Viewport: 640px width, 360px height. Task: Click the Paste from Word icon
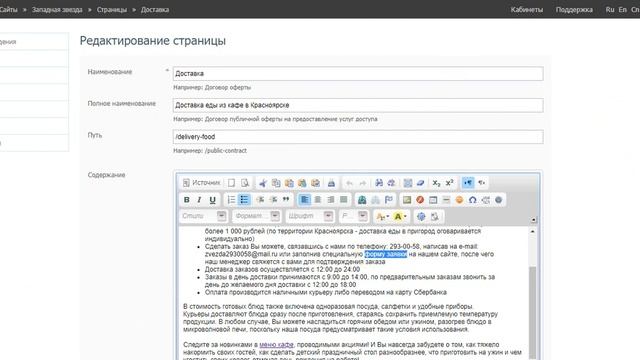tap(315, 183)
